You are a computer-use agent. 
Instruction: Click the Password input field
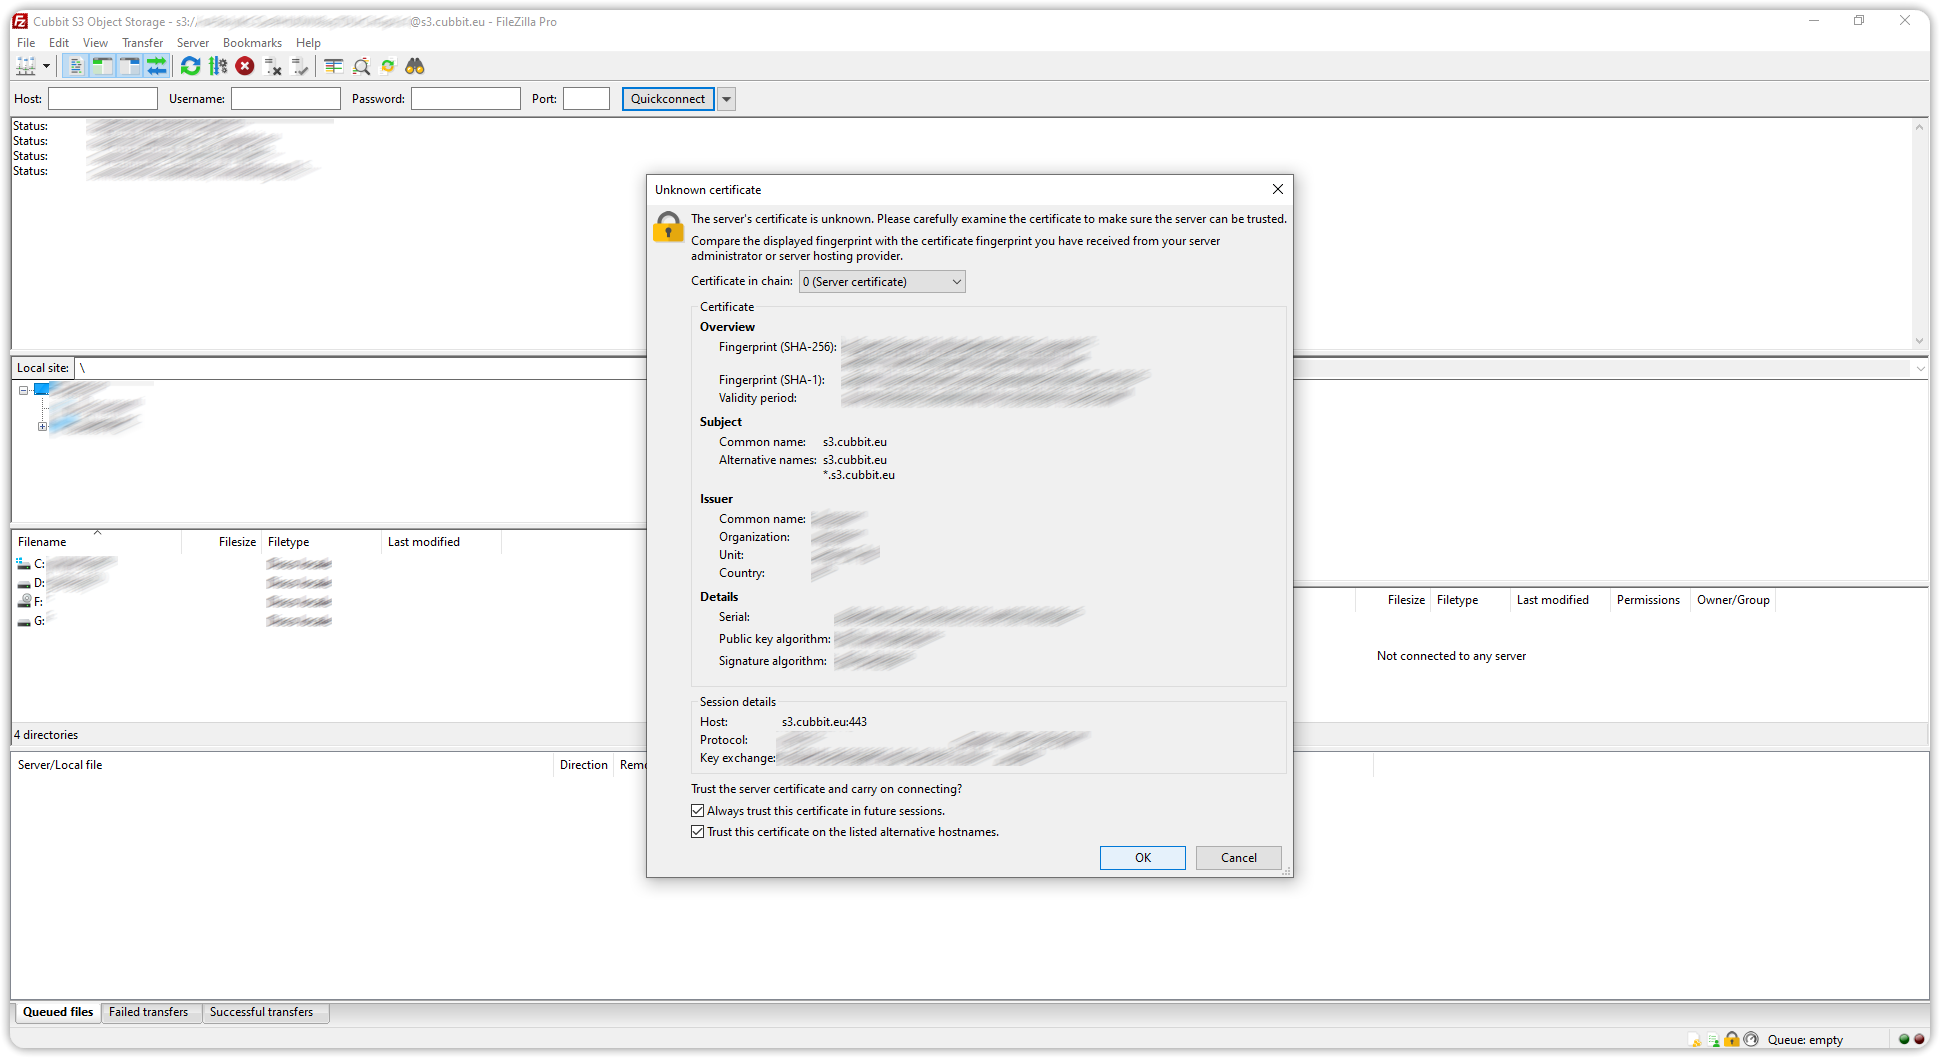click(466, 99)
